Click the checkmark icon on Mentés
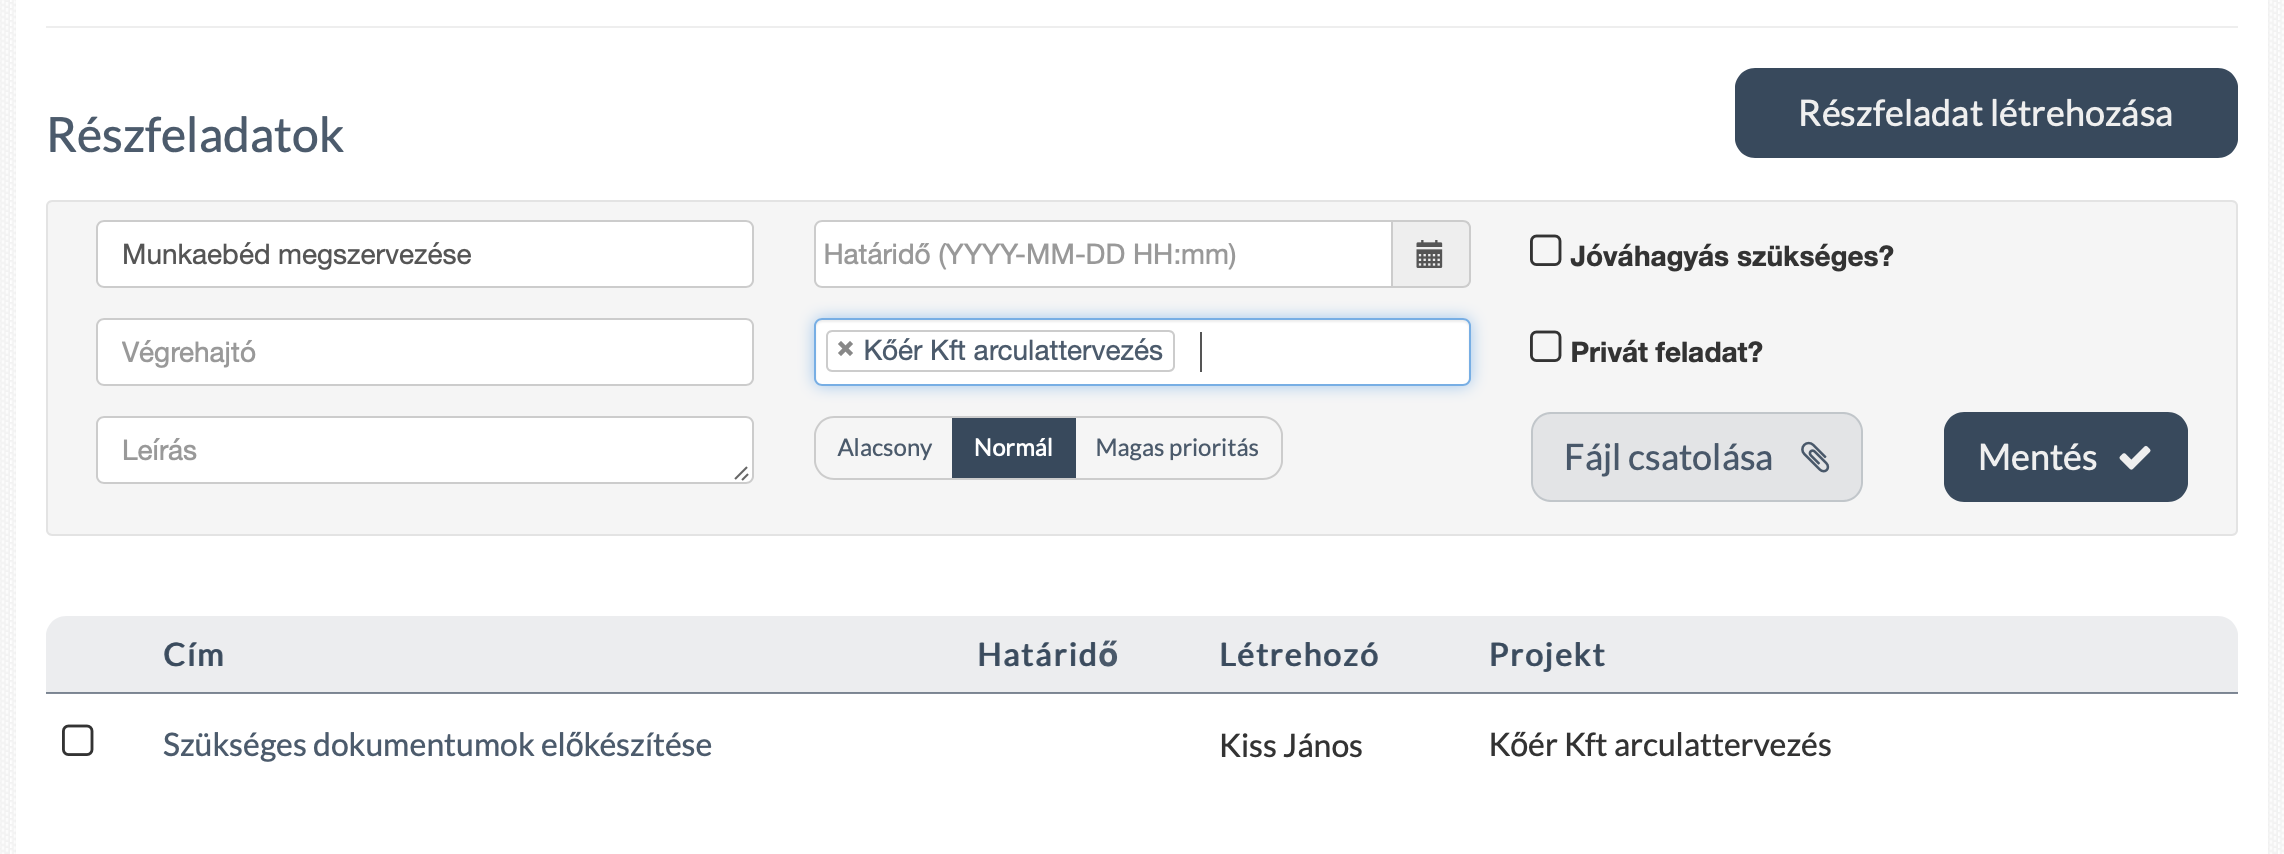2284x854 pixels. [2132, 456]
